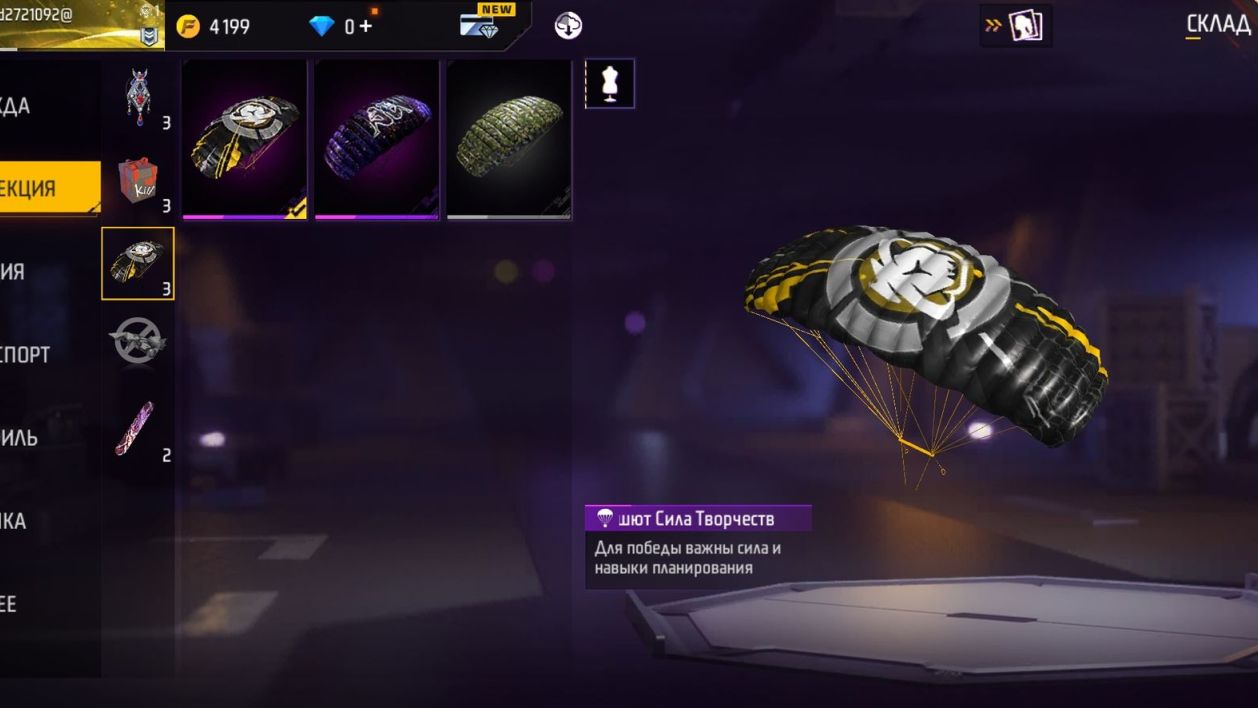Click the round mask icon in the top bar
Viewport: 1258px width, 708px height.
pyautogui.click(x=568, y=26)
